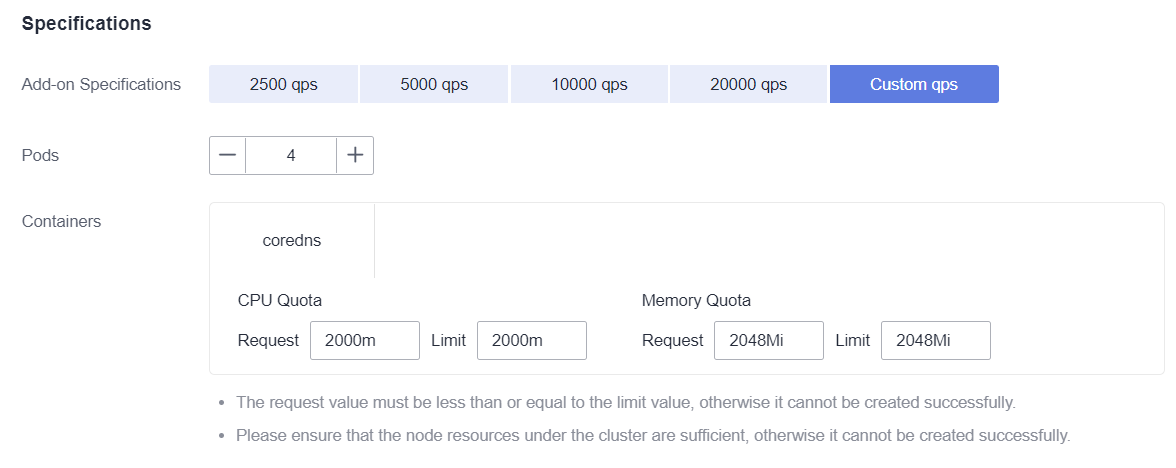Focus the CPU Quota Limit field
This screenshot has height=468, width=1176.
(532, 340)
